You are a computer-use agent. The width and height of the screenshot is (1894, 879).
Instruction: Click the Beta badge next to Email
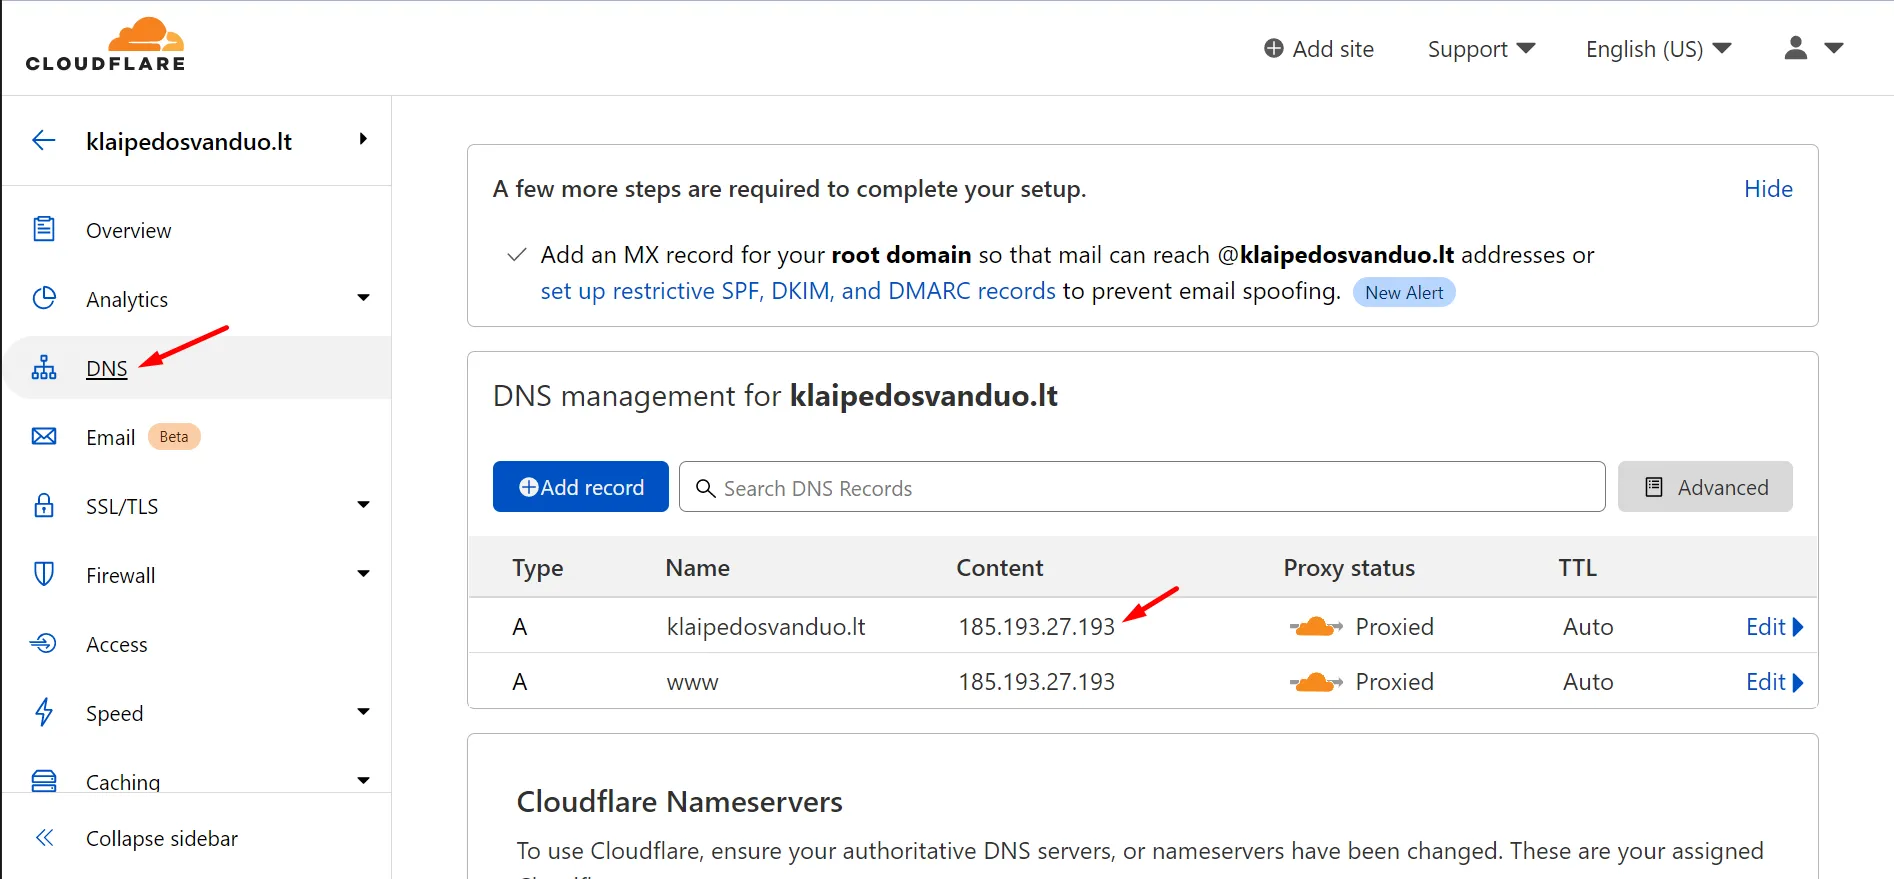[174, 437]
